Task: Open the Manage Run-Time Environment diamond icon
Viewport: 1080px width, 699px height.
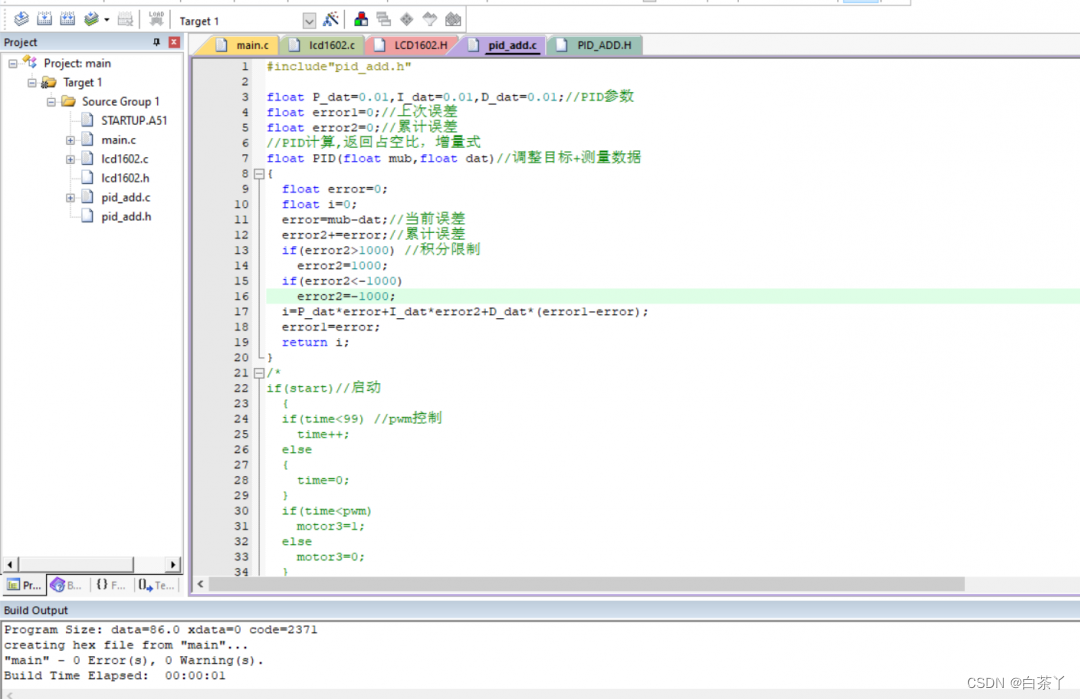Action: (x=406, y=19)
